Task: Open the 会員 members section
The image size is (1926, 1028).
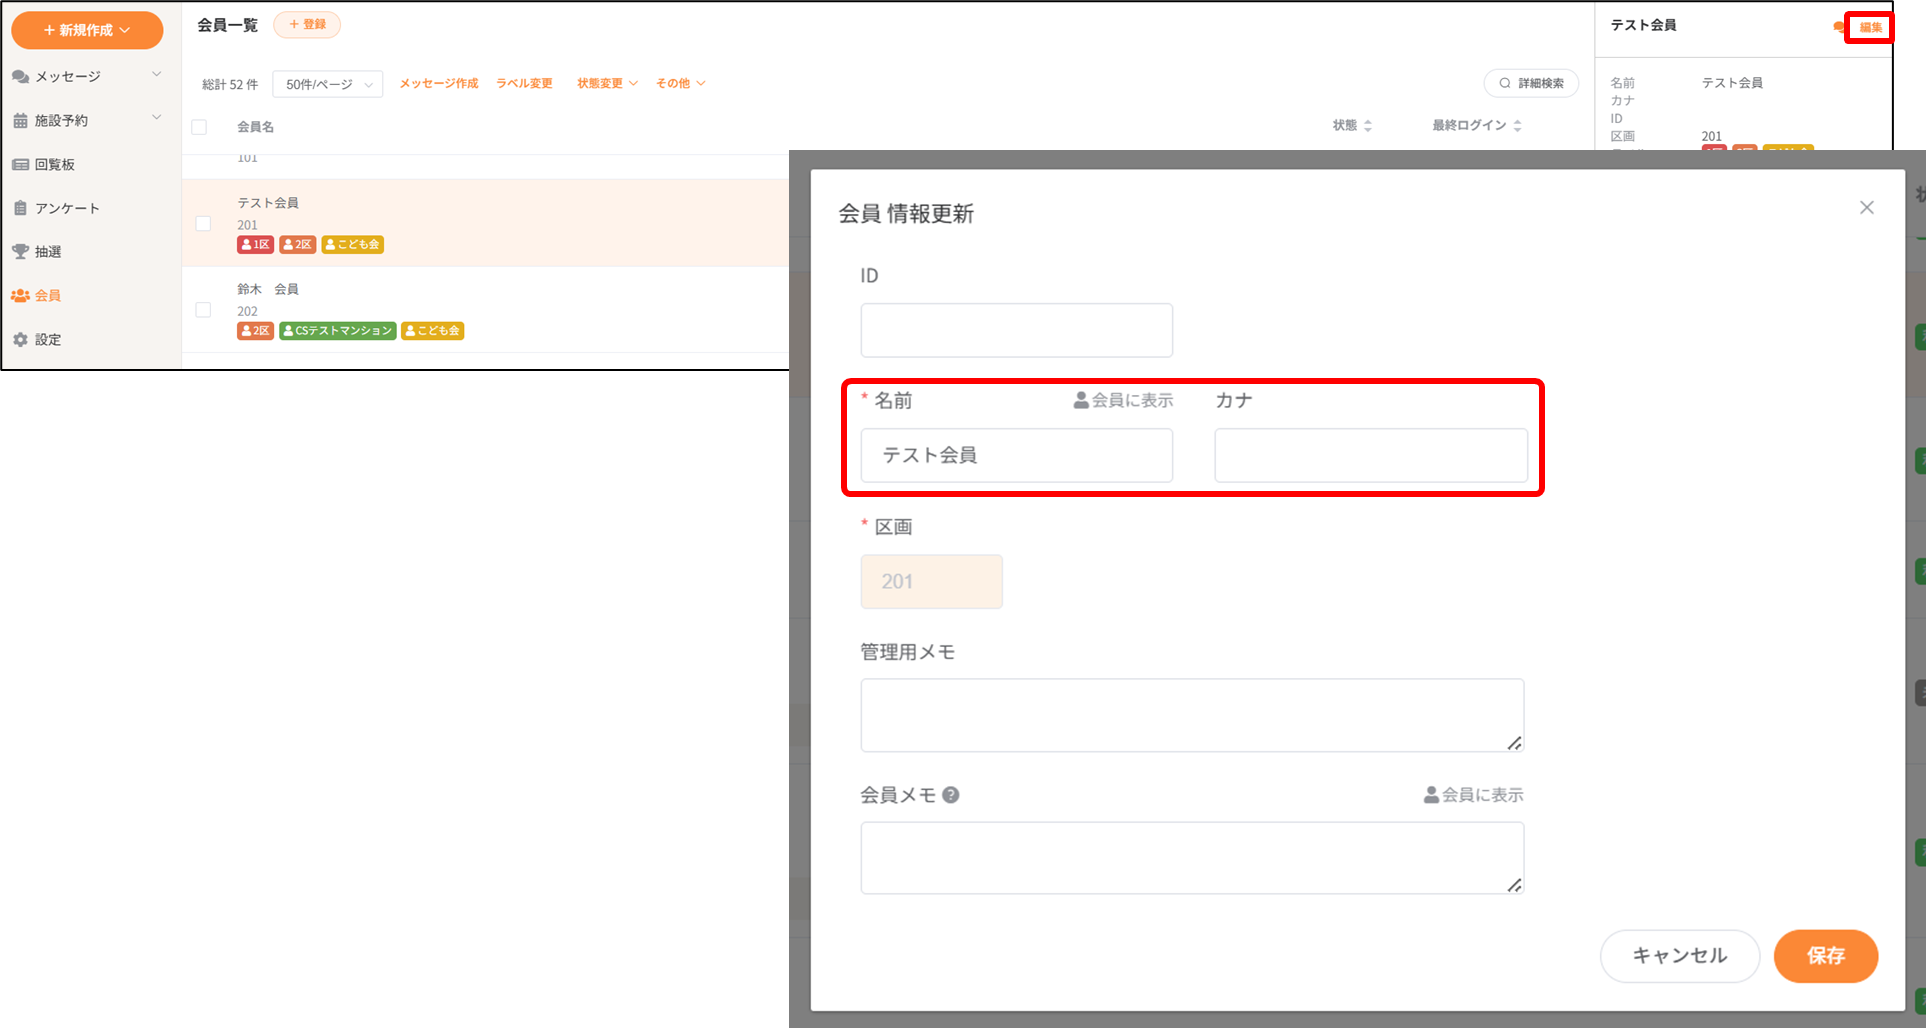Action: point(48,296)
